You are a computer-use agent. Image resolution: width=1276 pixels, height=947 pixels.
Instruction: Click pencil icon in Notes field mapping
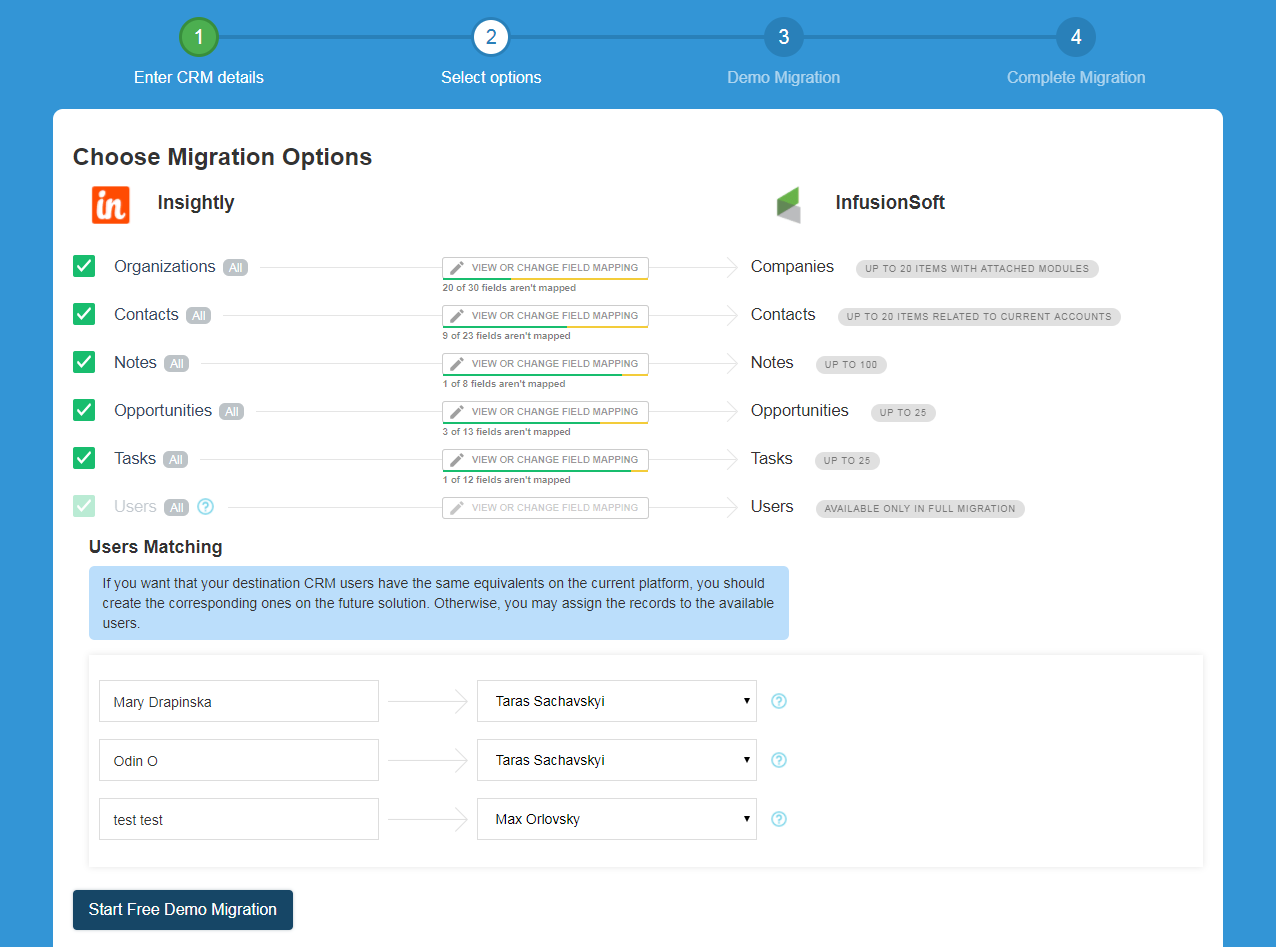[457, 364]
